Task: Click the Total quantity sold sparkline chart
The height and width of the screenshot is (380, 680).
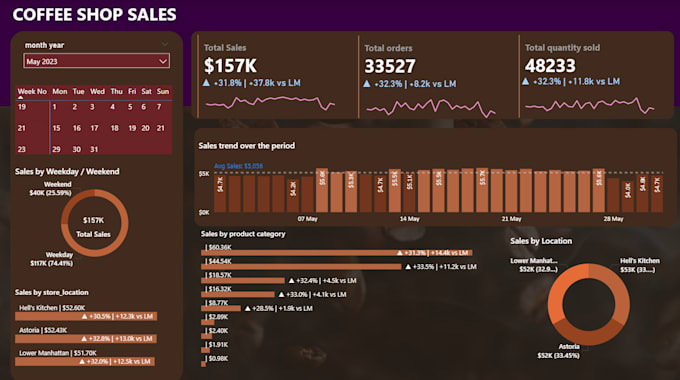Action: click(x=590, y=105)
